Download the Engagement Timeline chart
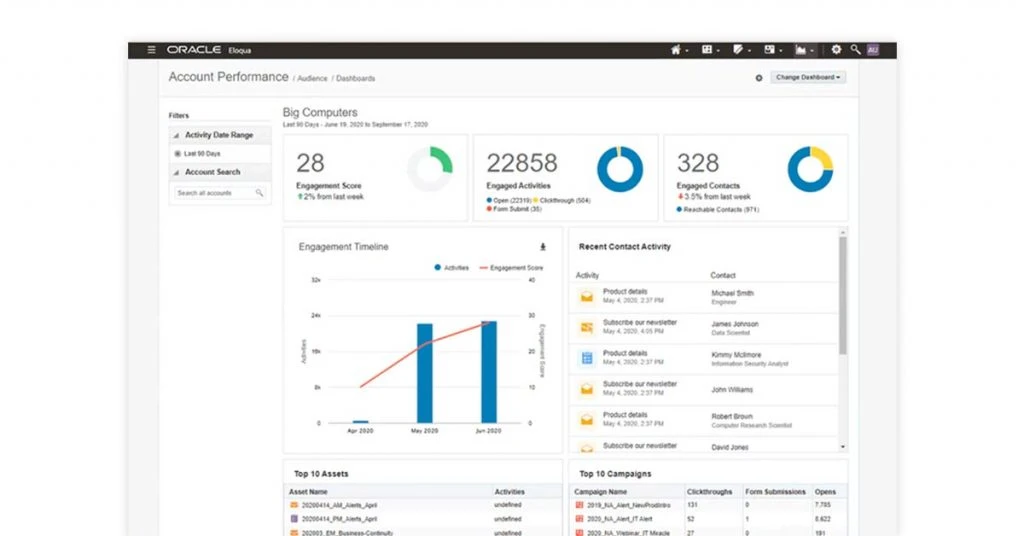1024x536 pixels. pos(543,247)
